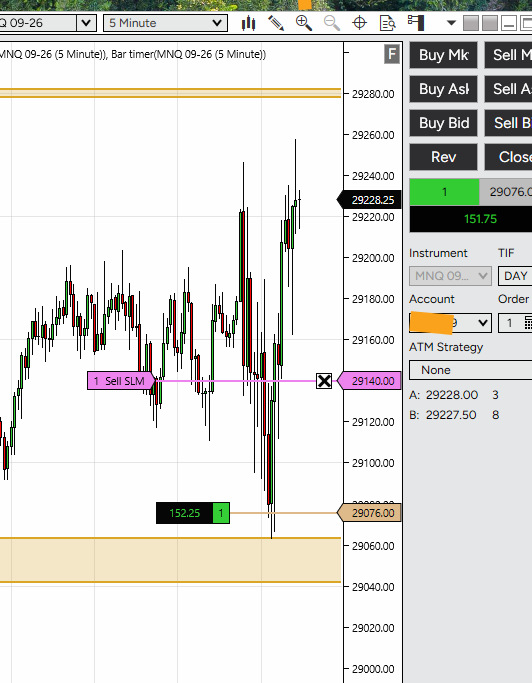532x683 pixels.
Task: Click the ask price 29228.00
Action: [x=451, y=395]
